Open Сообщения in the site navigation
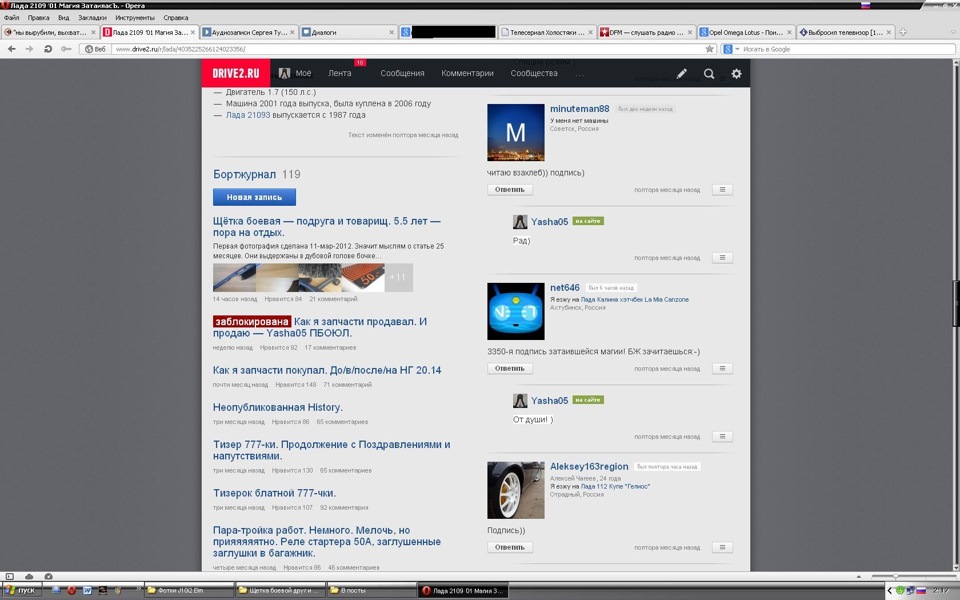 tap(402, 73)
